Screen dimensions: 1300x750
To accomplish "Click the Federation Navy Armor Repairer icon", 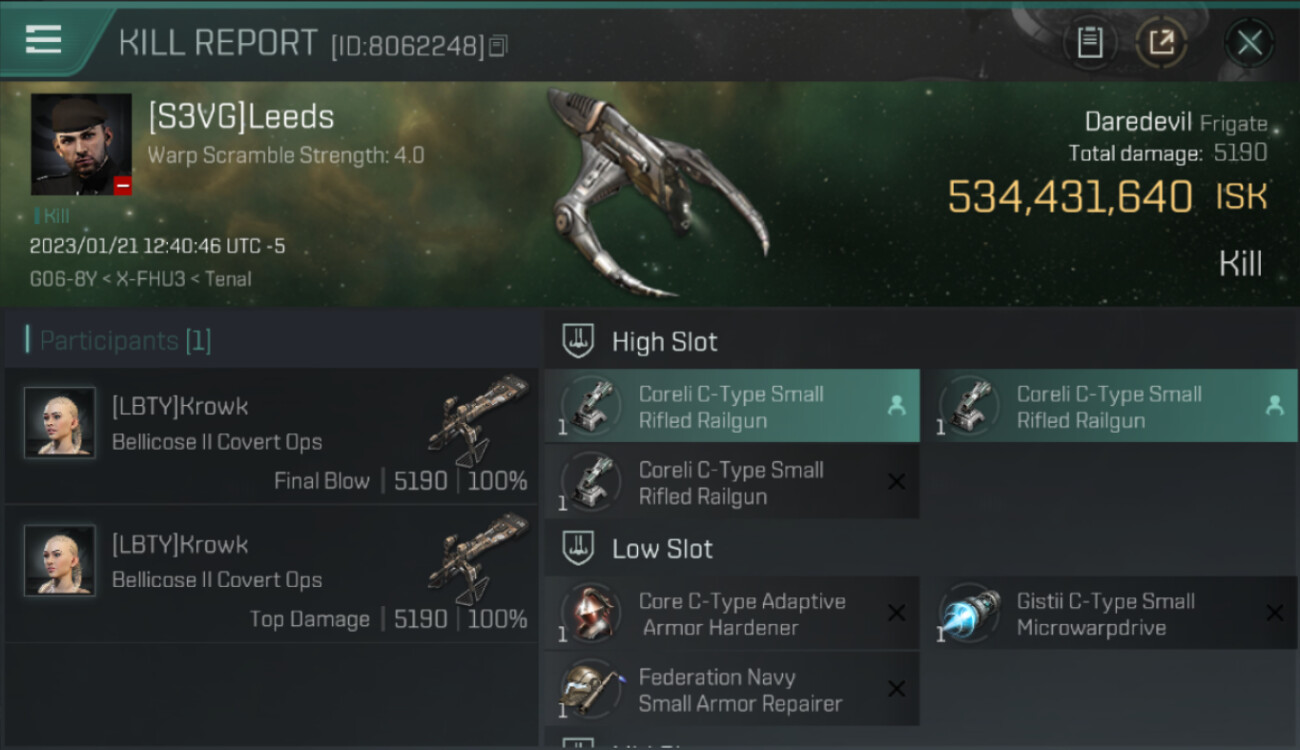I will tap(591, 690).
